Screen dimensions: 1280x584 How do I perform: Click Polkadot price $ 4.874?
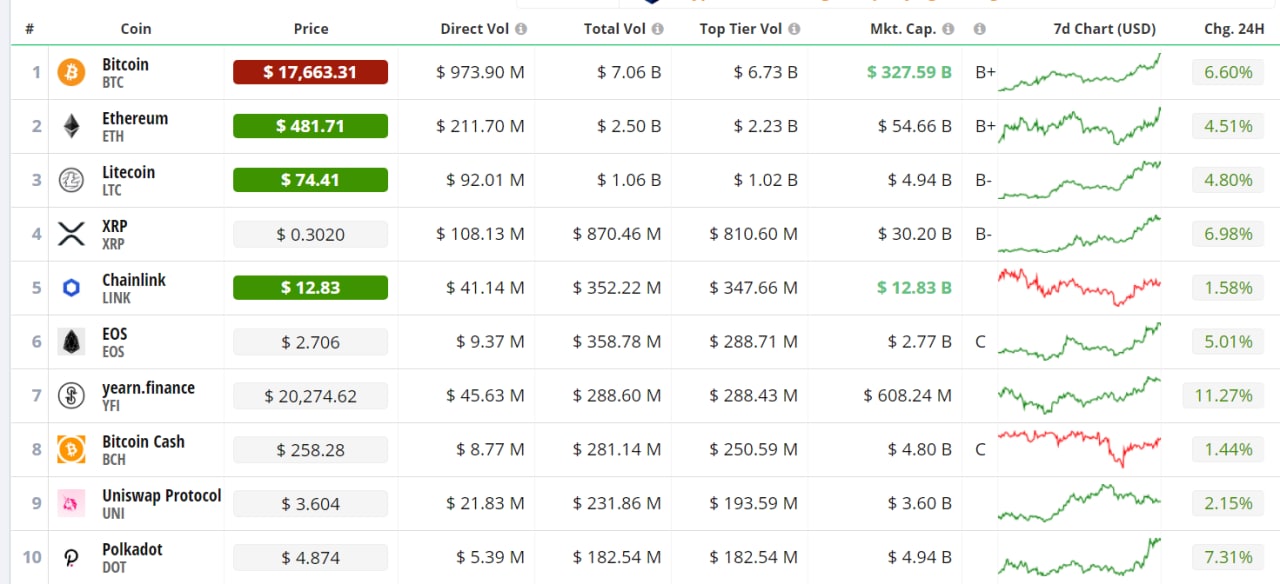pos(310,558)
